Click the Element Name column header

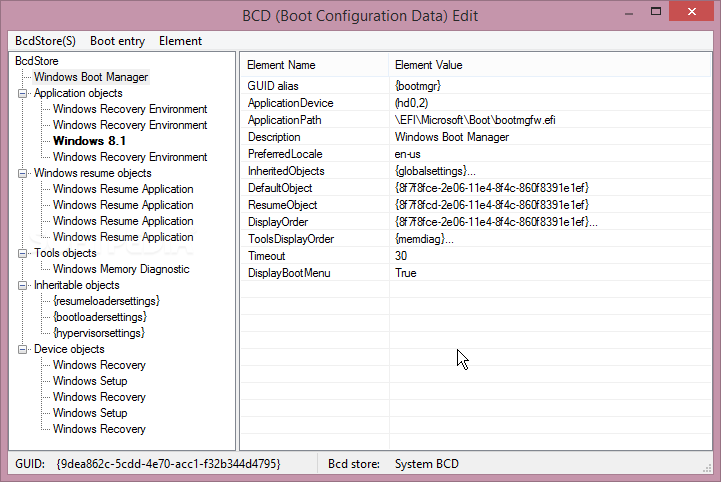click(x=315, y=65)
